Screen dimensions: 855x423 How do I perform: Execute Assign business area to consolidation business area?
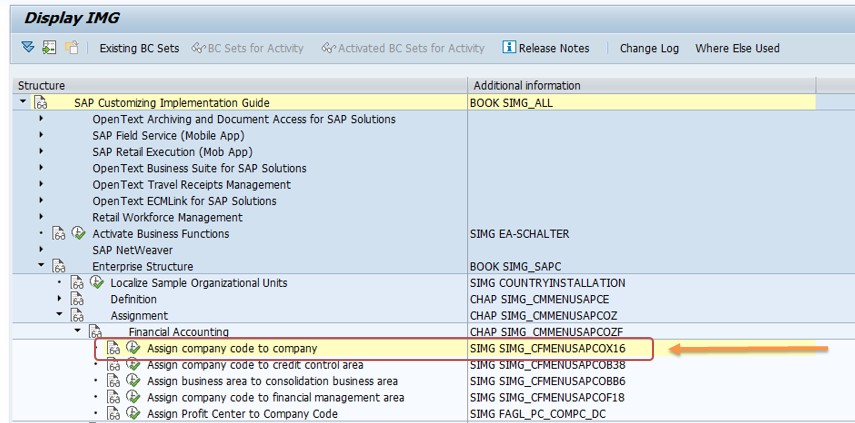tap(133, 380)
